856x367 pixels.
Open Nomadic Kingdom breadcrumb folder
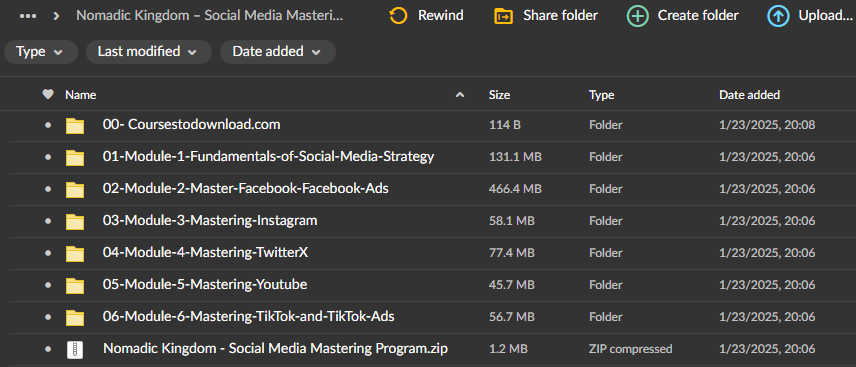click(210, 15)
